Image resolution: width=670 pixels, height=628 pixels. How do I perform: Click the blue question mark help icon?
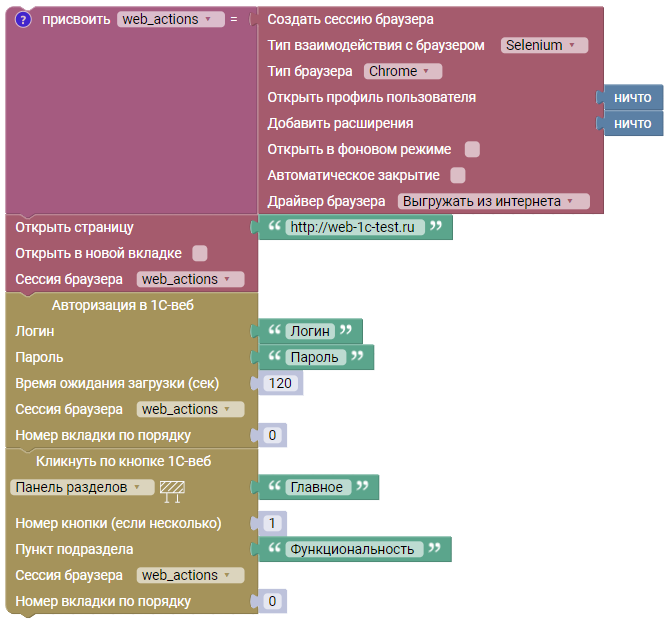[24, 19]
